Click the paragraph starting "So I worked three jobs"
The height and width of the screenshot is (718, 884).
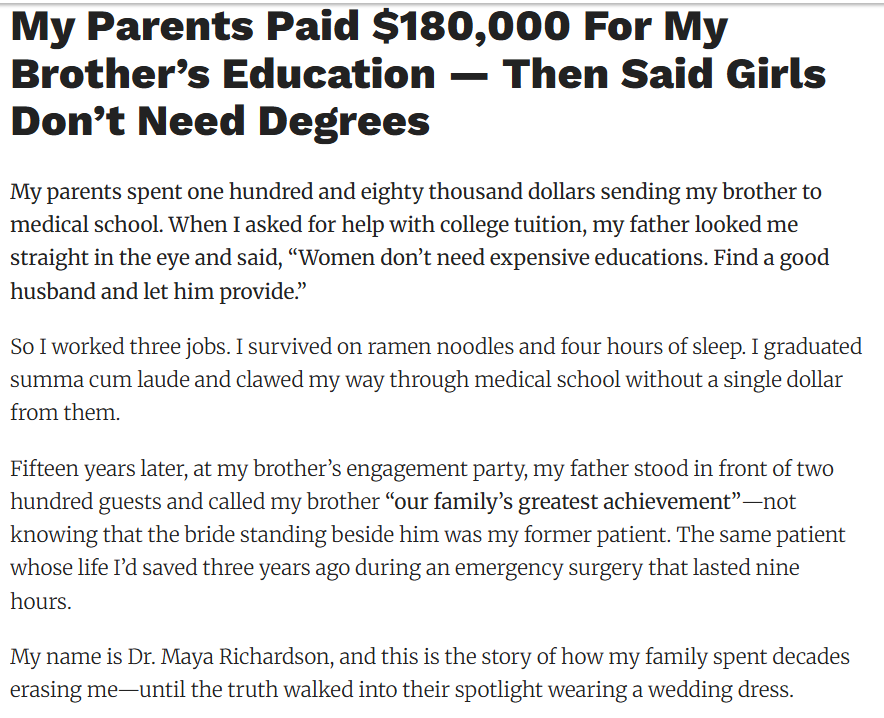click(436, 379)
